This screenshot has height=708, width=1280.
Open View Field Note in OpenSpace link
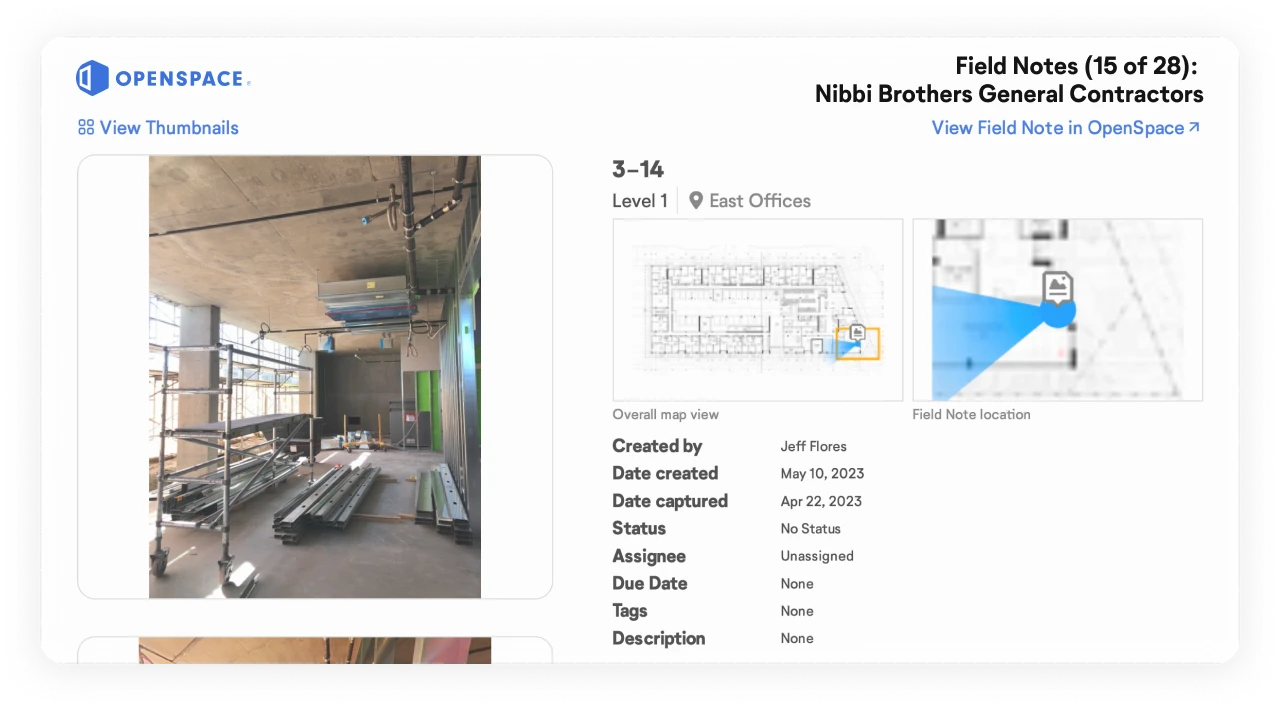(x=1057, y=128)
